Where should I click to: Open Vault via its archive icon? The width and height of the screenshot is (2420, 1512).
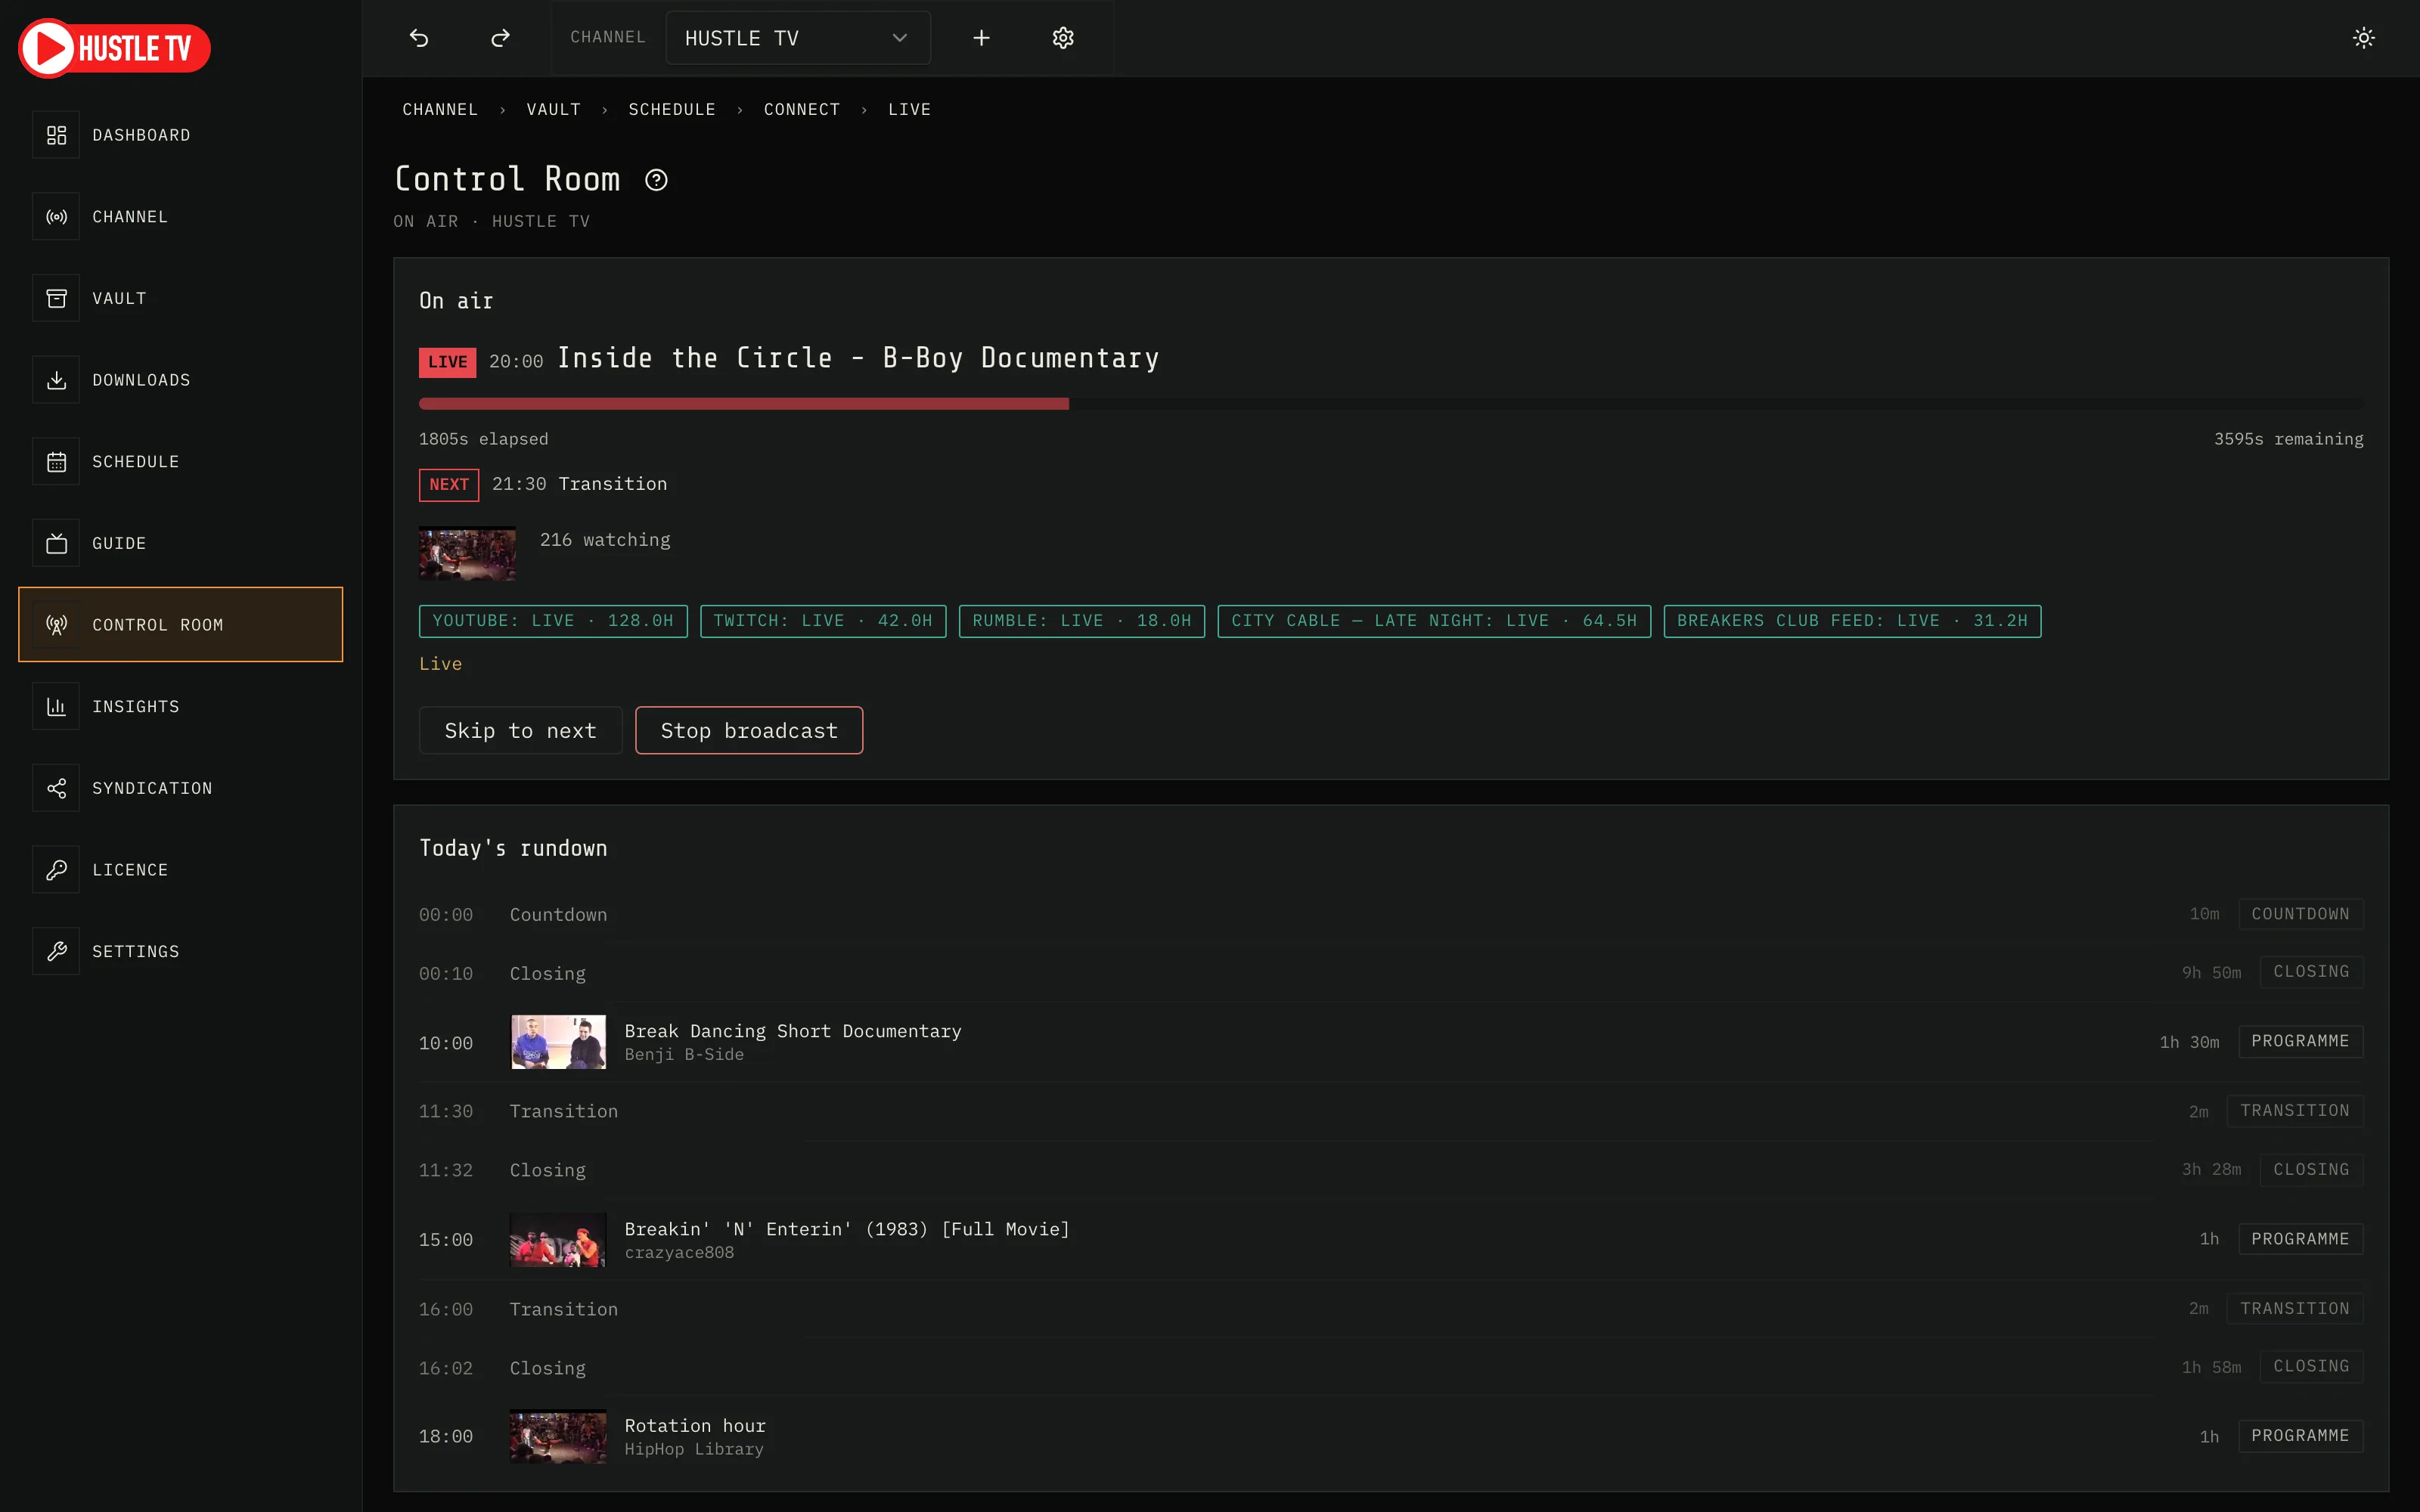click(x=56, y=298)
